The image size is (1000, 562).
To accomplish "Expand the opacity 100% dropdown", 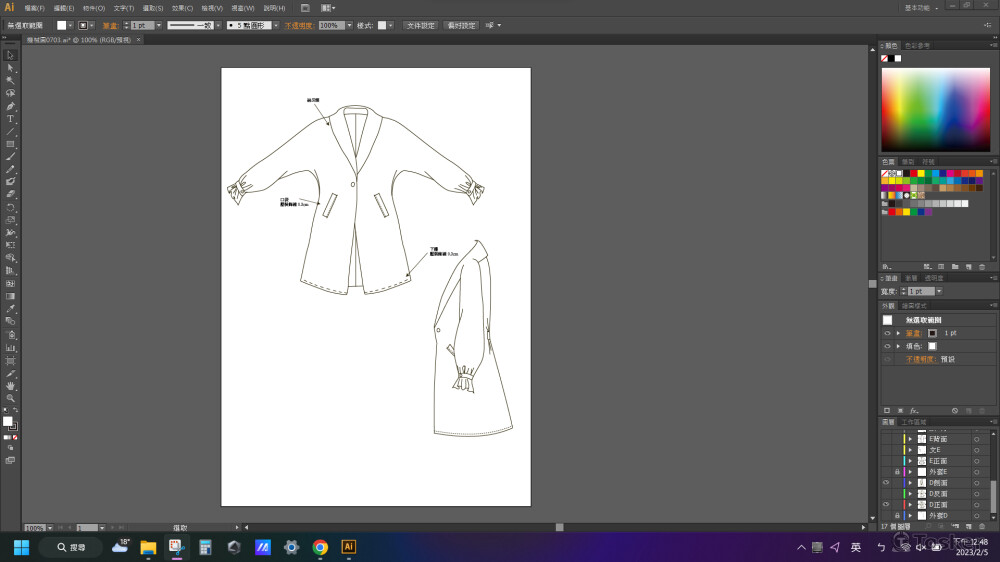I will (349, 25).
